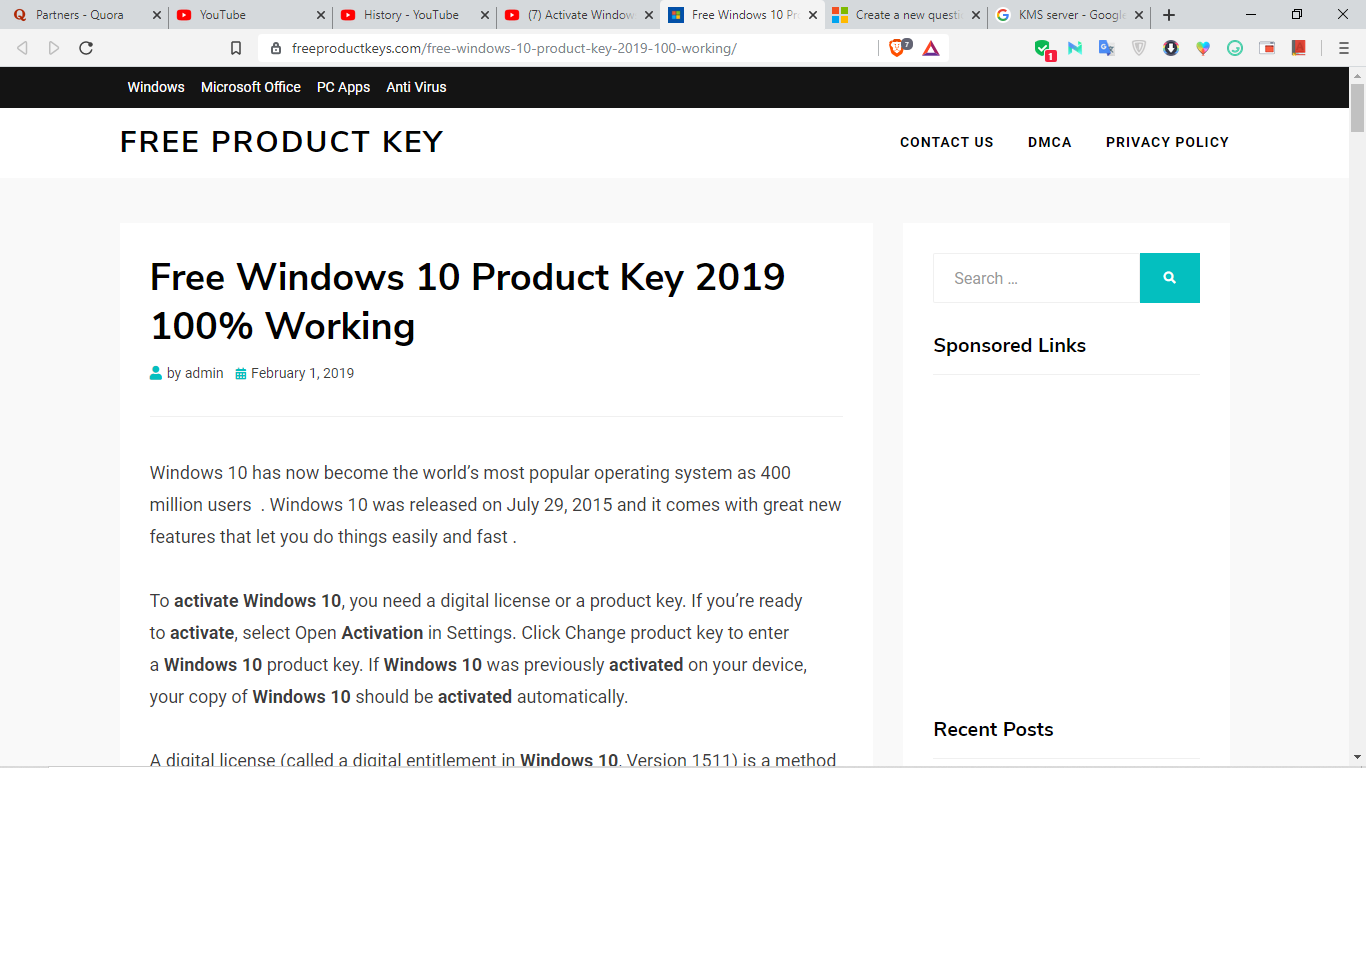Open the red window capture extension
This screenshot has height=960, width=1366.
tap(1267, 48)
